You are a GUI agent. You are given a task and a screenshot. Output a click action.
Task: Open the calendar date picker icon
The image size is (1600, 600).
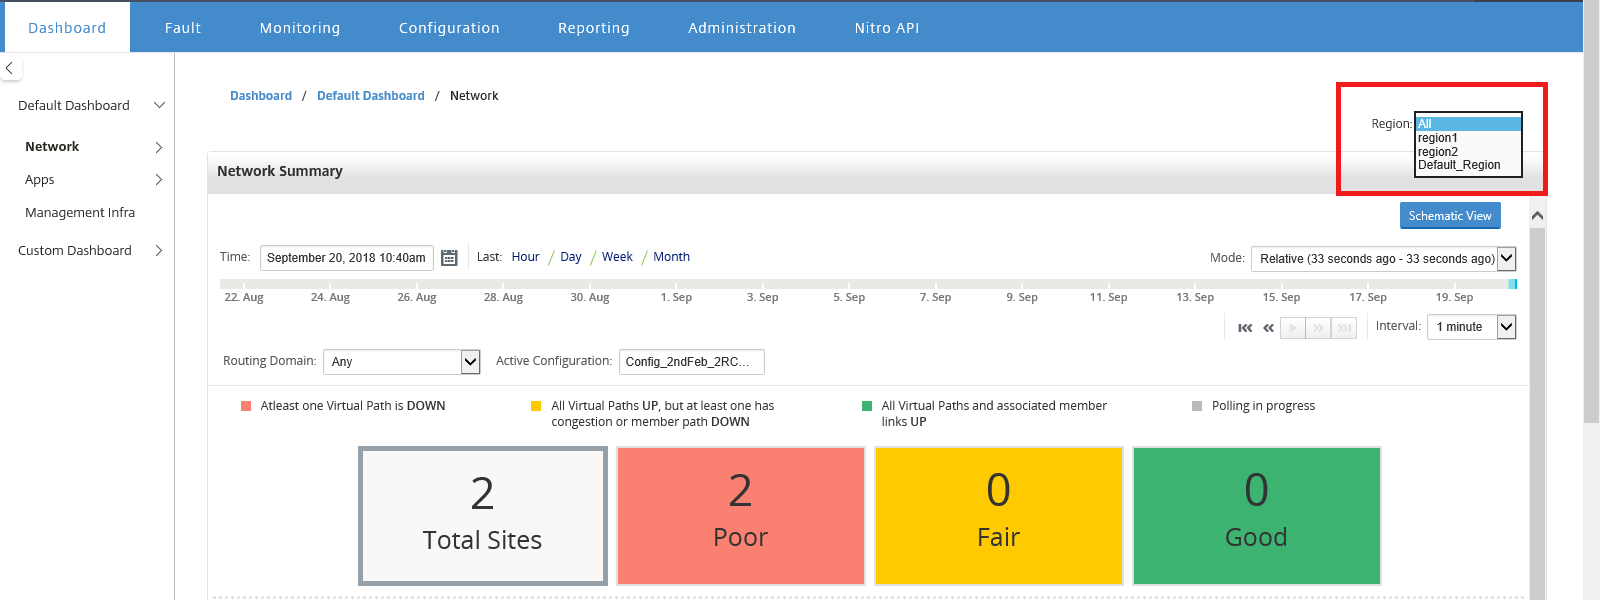(449, 258)
